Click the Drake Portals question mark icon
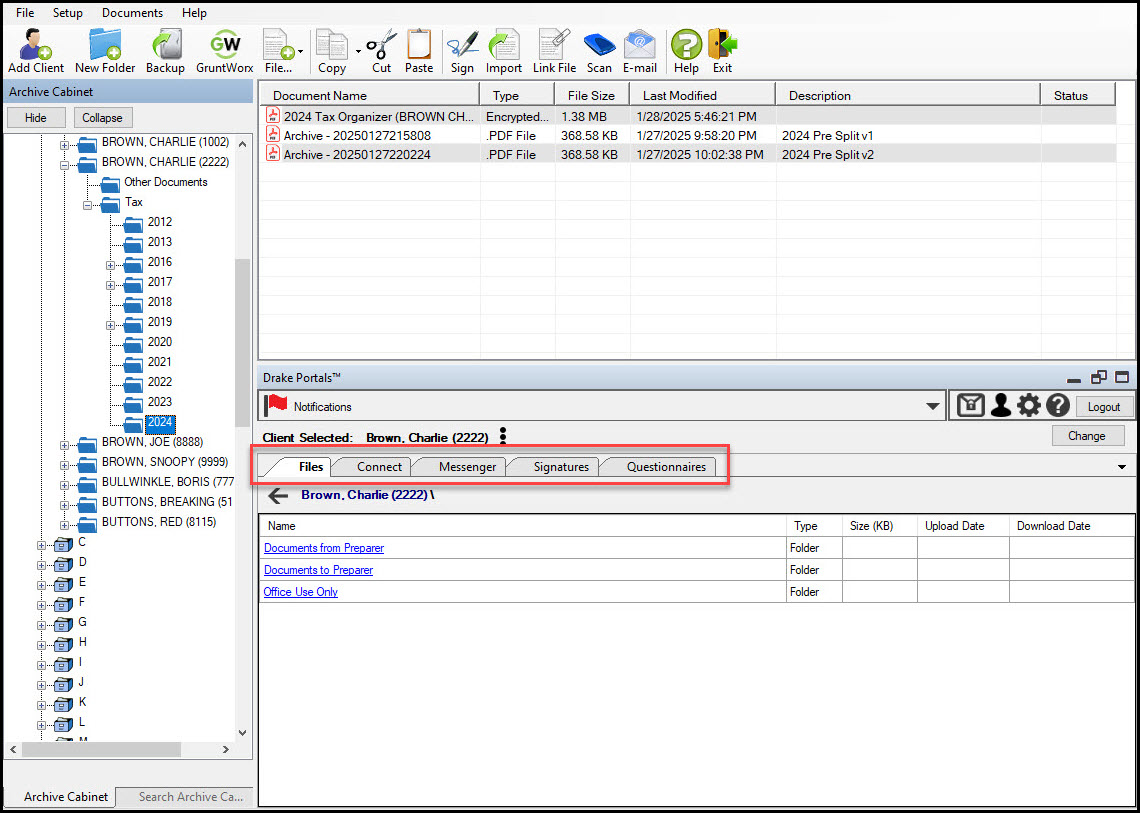The height and width of the screenshot is (813, 1140). (x=1058, y=406)
